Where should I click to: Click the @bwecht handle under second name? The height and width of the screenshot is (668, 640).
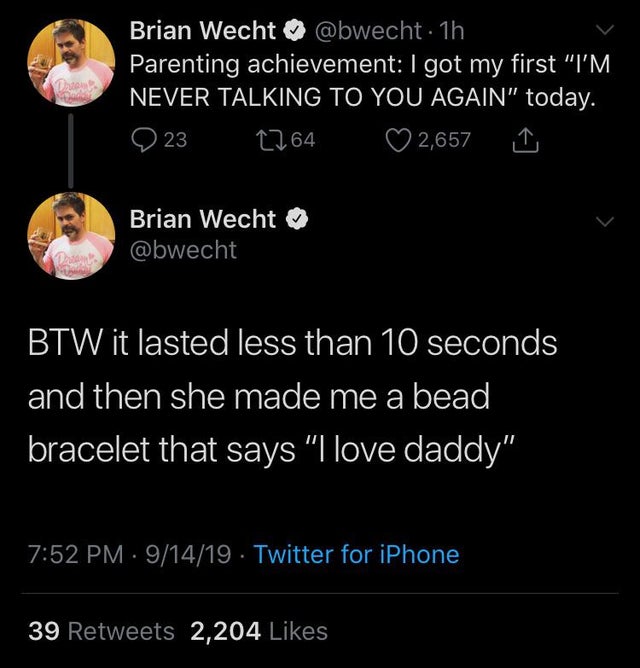(x=183, y=249)
